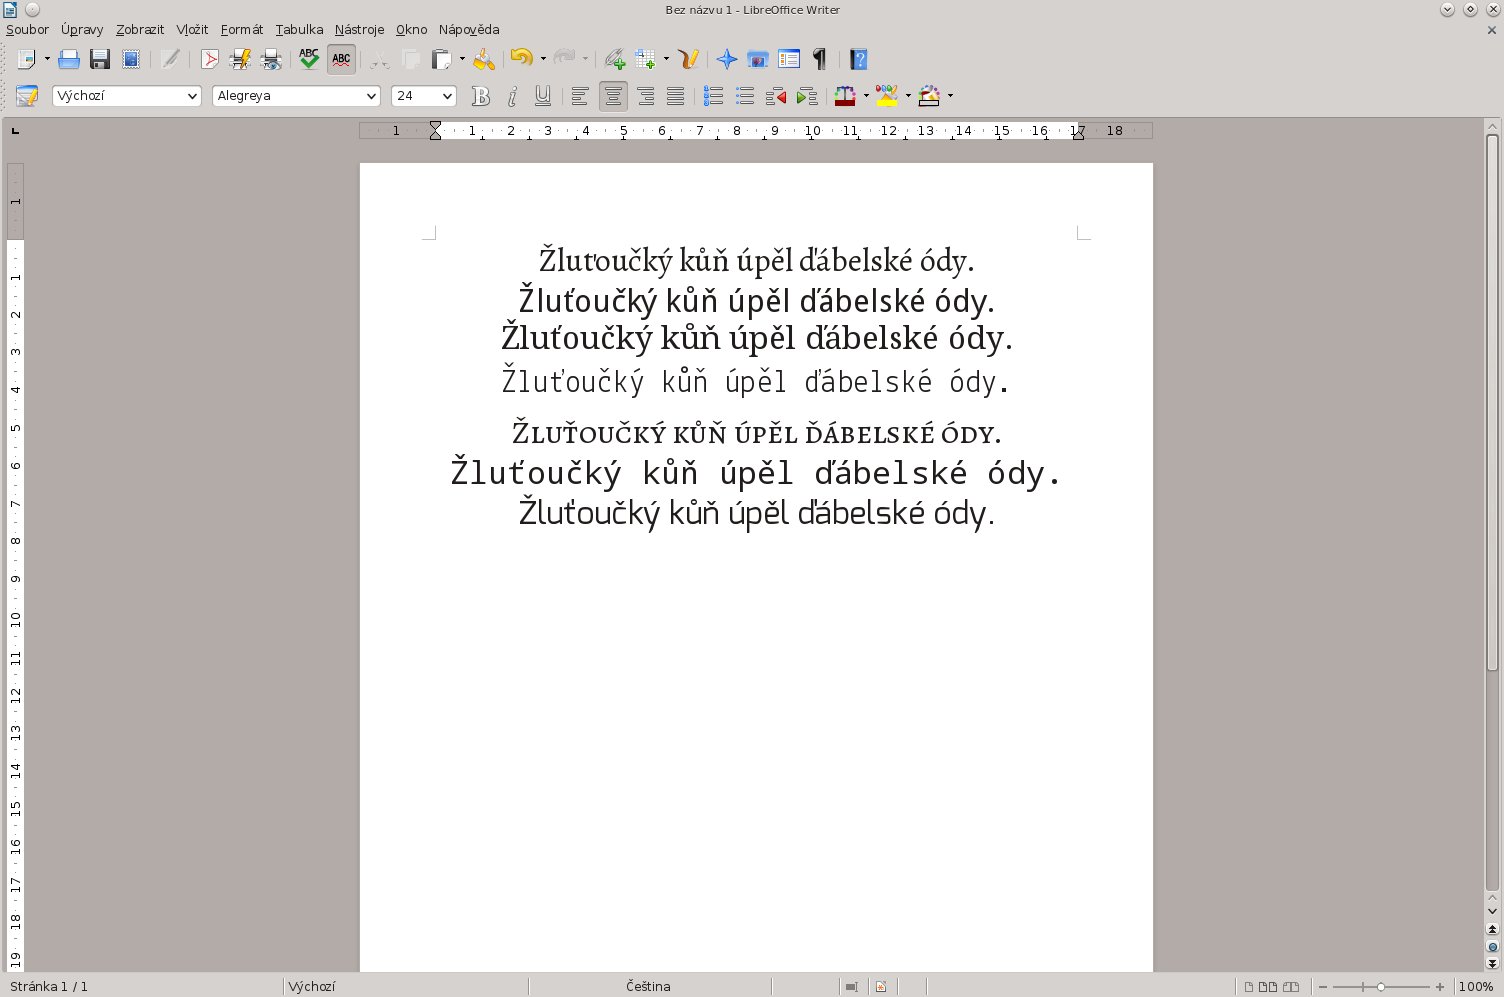Open the print preview

[x=271, y=60]
